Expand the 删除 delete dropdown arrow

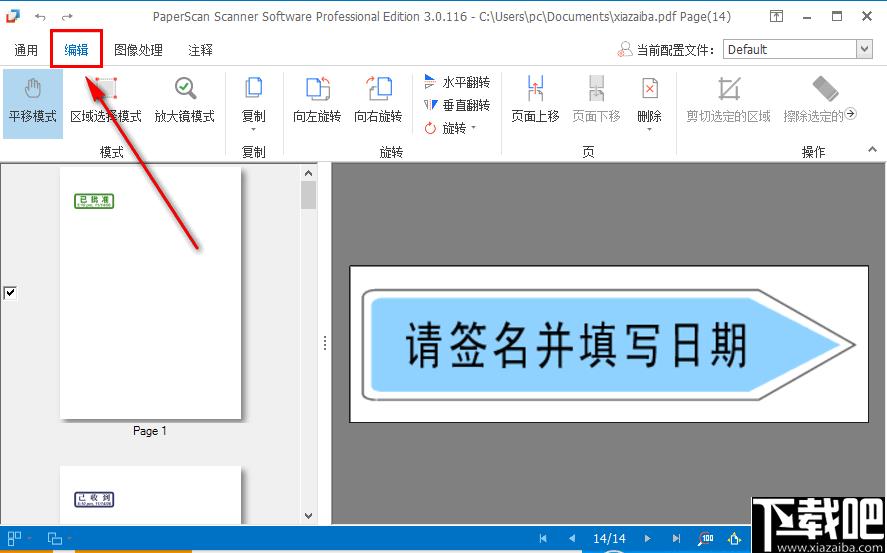649,130
